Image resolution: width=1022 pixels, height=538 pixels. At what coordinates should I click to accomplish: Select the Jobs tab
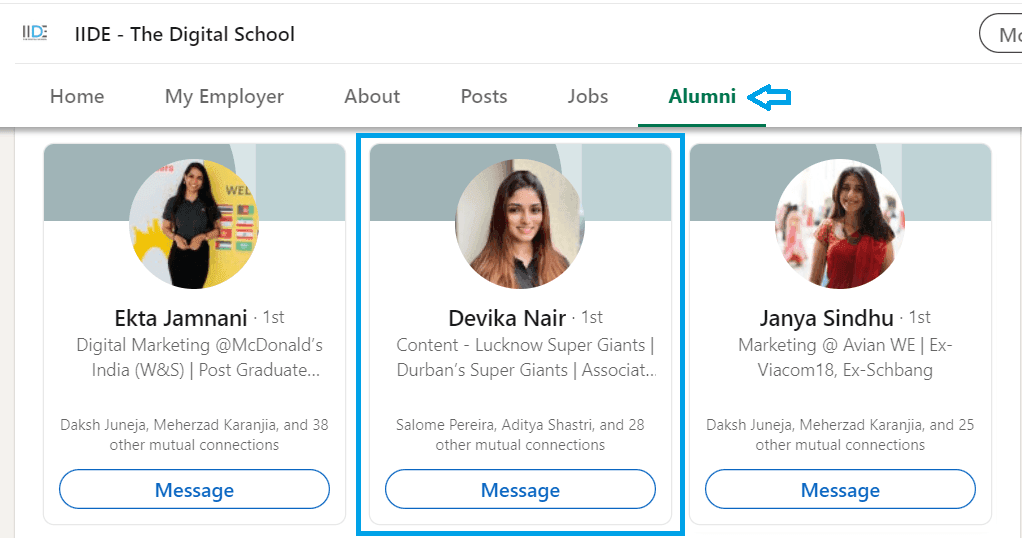pos(588,96)
